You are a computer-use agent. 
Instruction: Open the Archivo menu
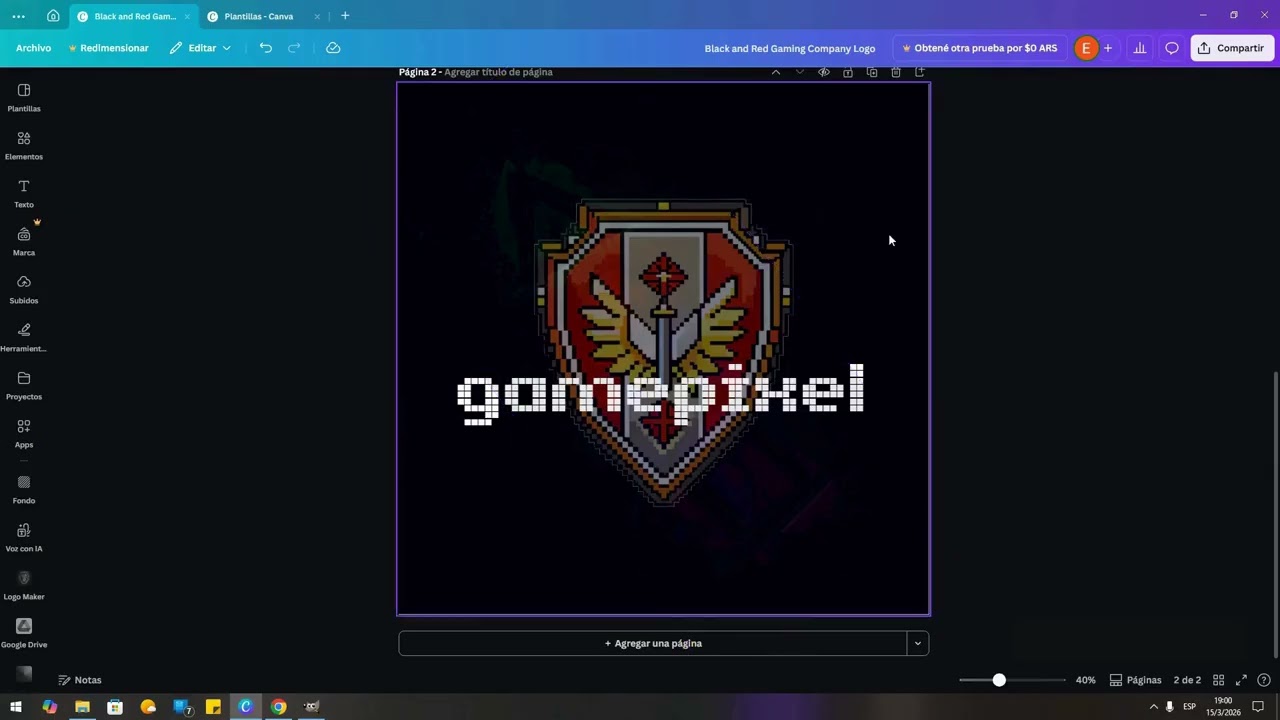coord(33,48)
